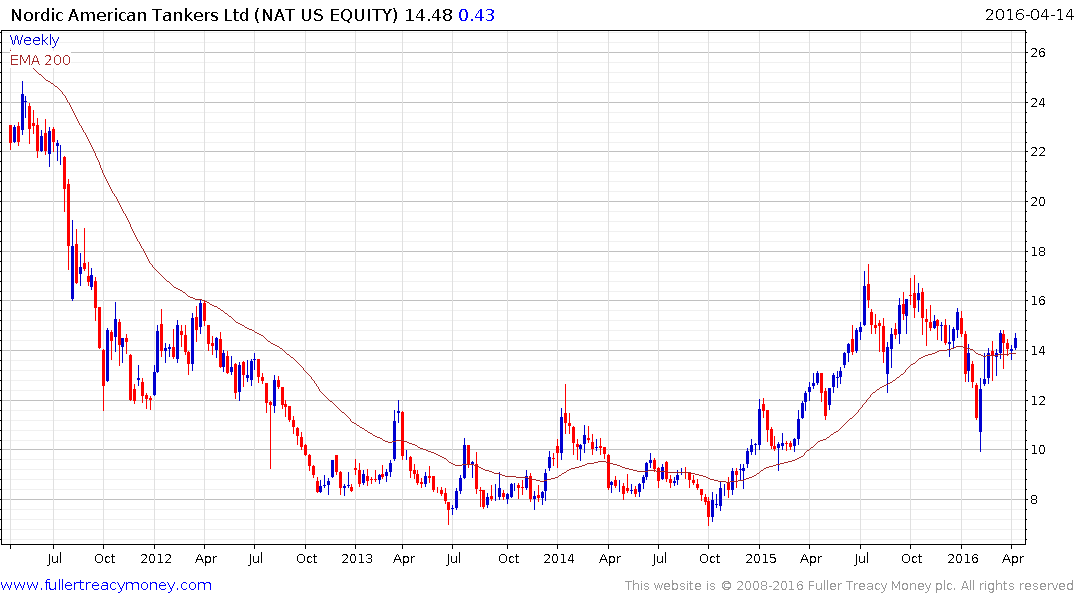Image resolution: width=1075 pixels, height=600 pixels.
Task: Click the '14' price axis label
Action: point(1037,350)
